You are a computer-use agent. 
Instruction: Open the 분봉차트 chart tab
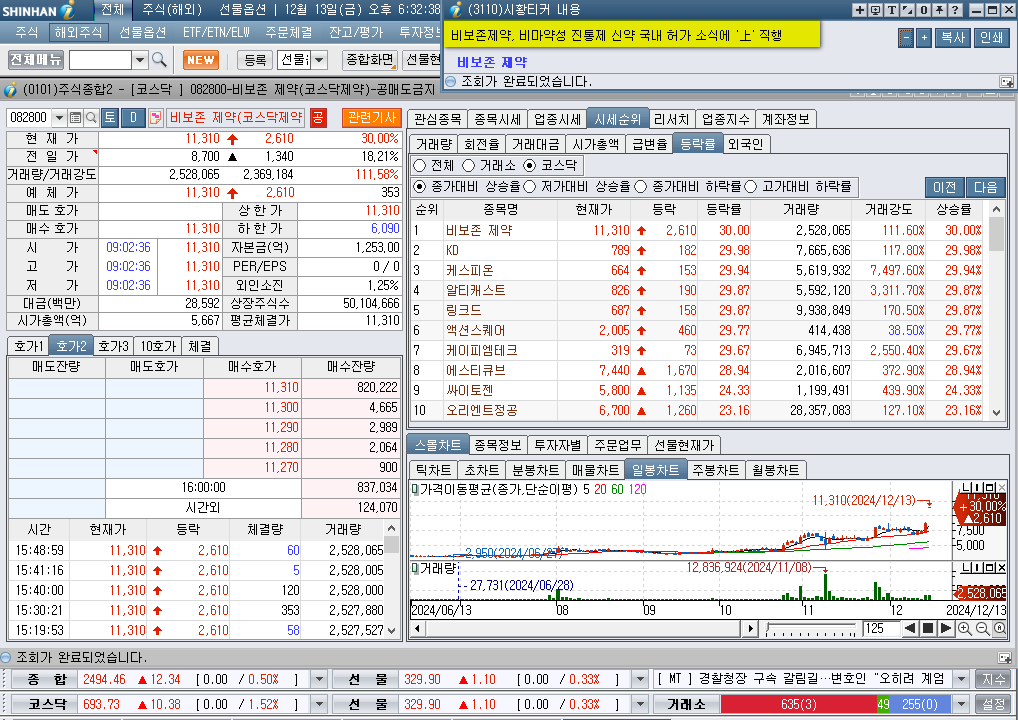(536, 470)
